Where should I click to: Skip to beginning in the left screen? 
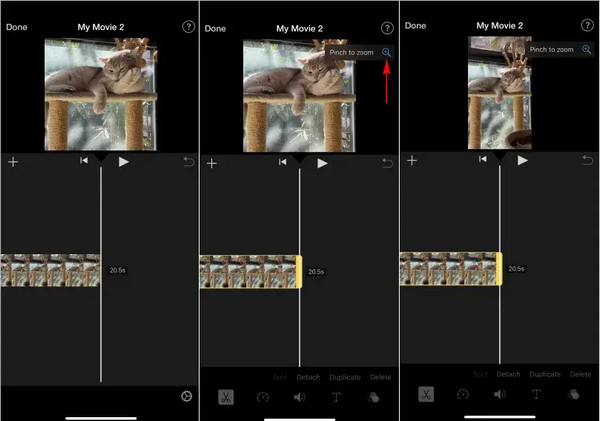(x=84, y=160)
